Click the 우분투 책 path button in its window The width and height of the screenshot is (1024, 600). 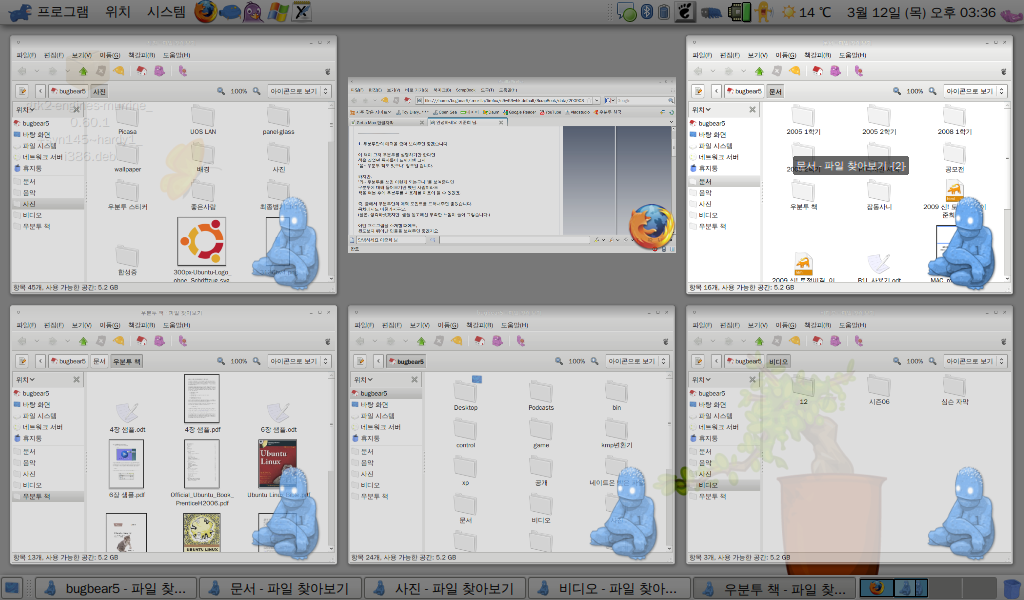(127, 361)
